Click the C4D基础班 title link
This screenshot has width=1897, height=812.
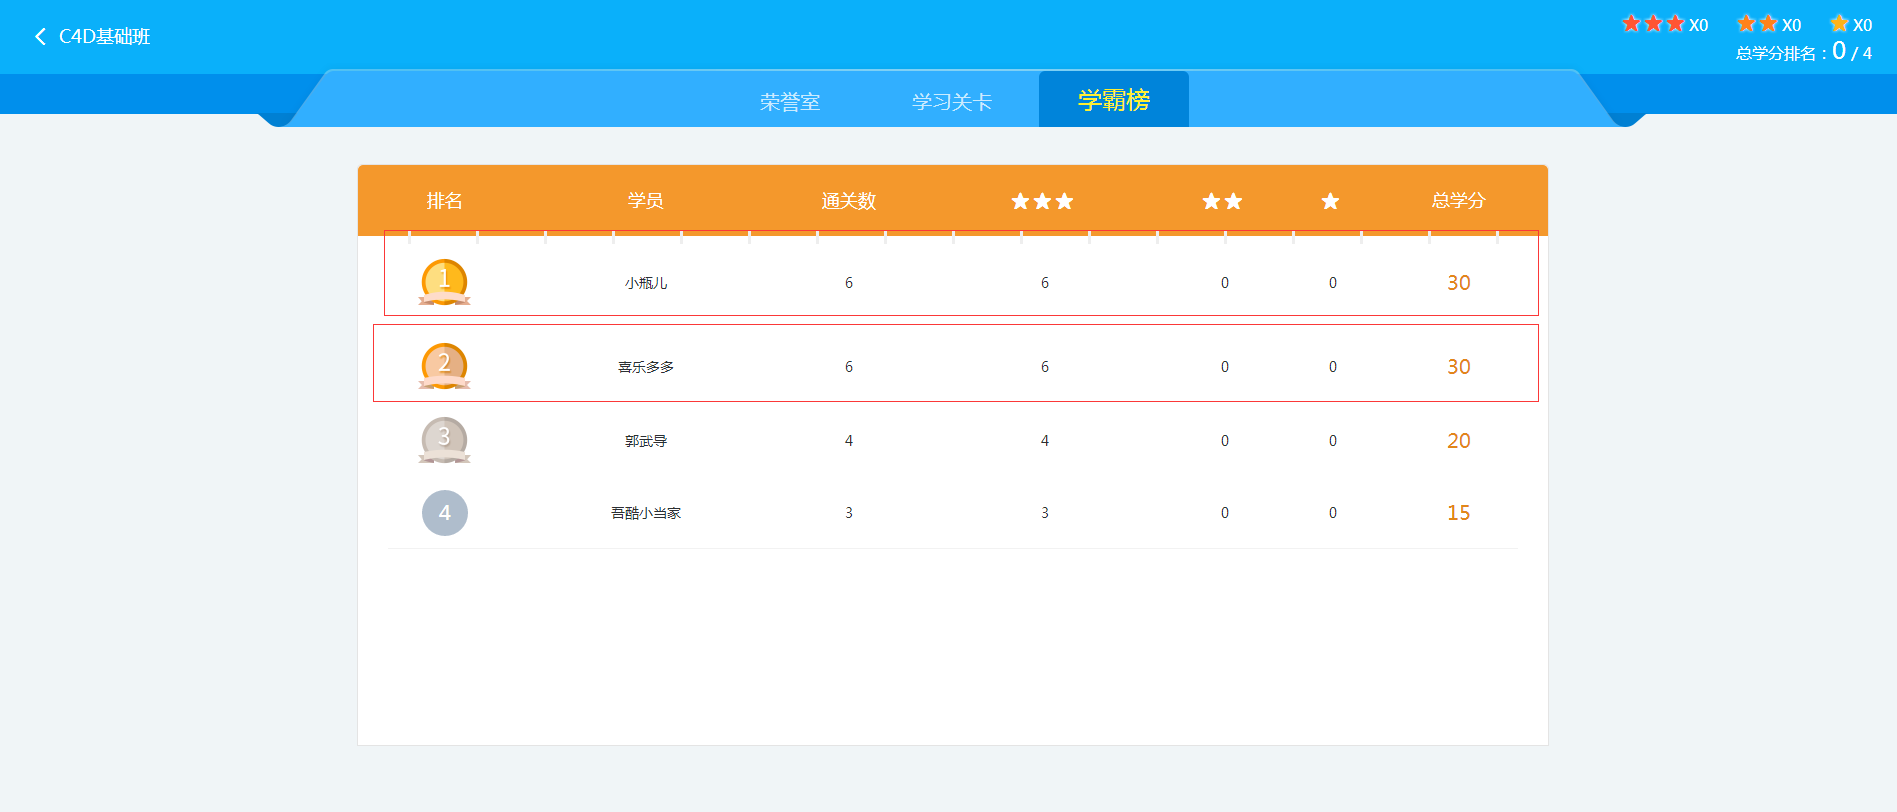pyautogui.click(x=104, y=37)
